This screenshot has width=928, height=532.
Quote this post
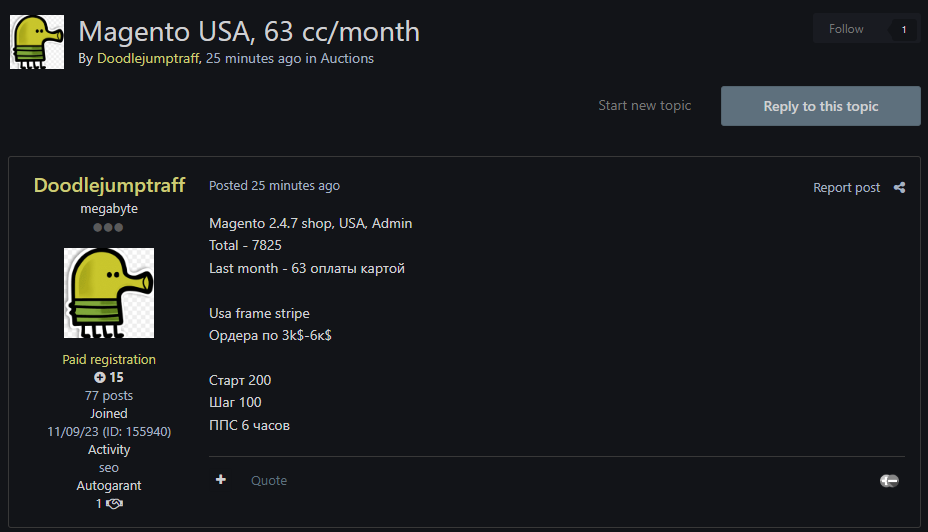click(x=269, y=481)
